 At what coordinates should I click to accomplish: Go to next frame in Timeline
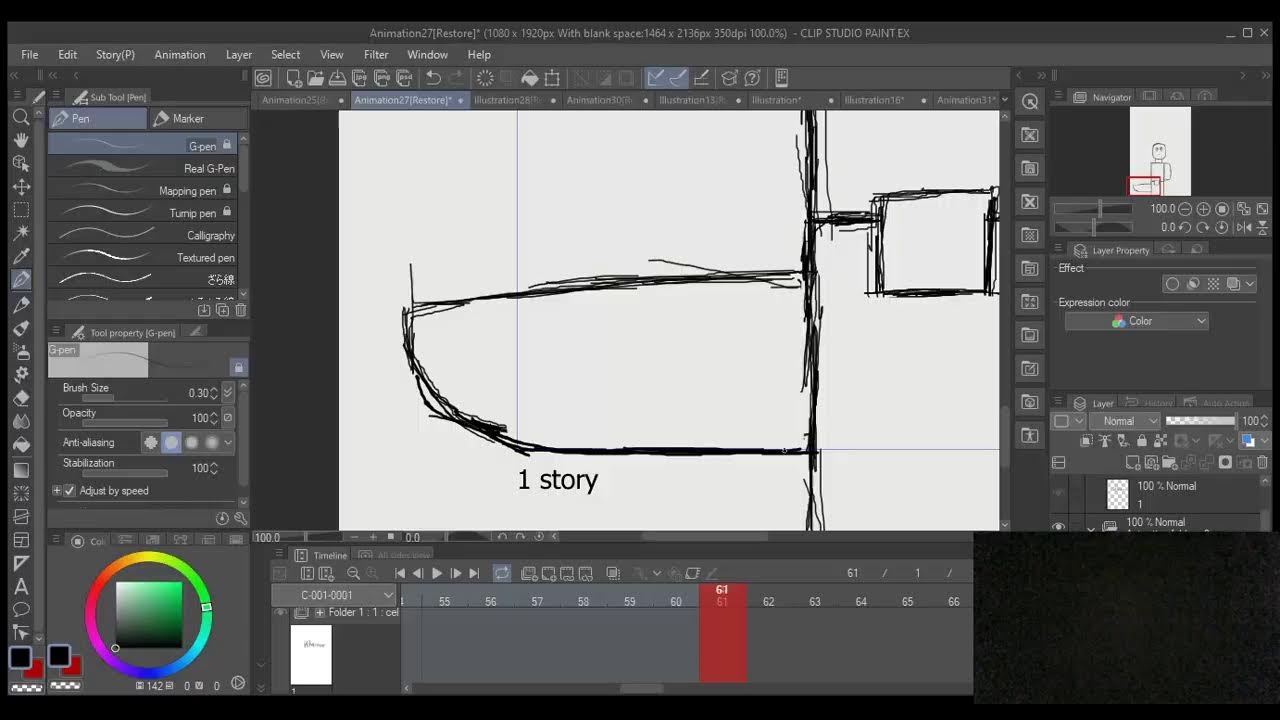[x=456, y=573]
